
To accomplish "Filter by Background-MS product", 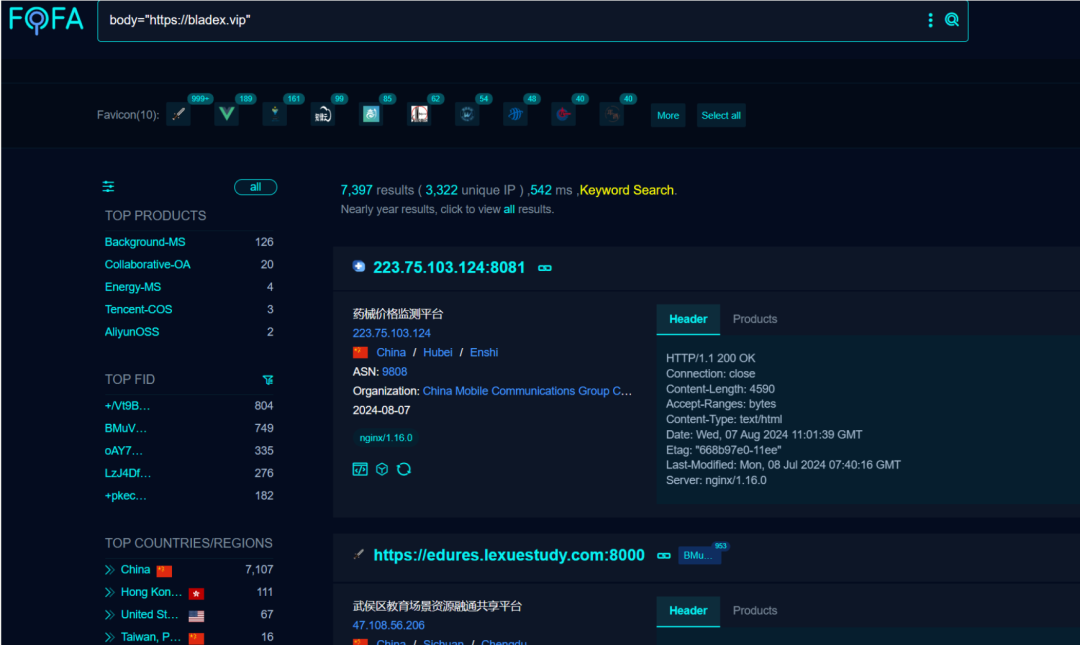I will coord(145,242).
